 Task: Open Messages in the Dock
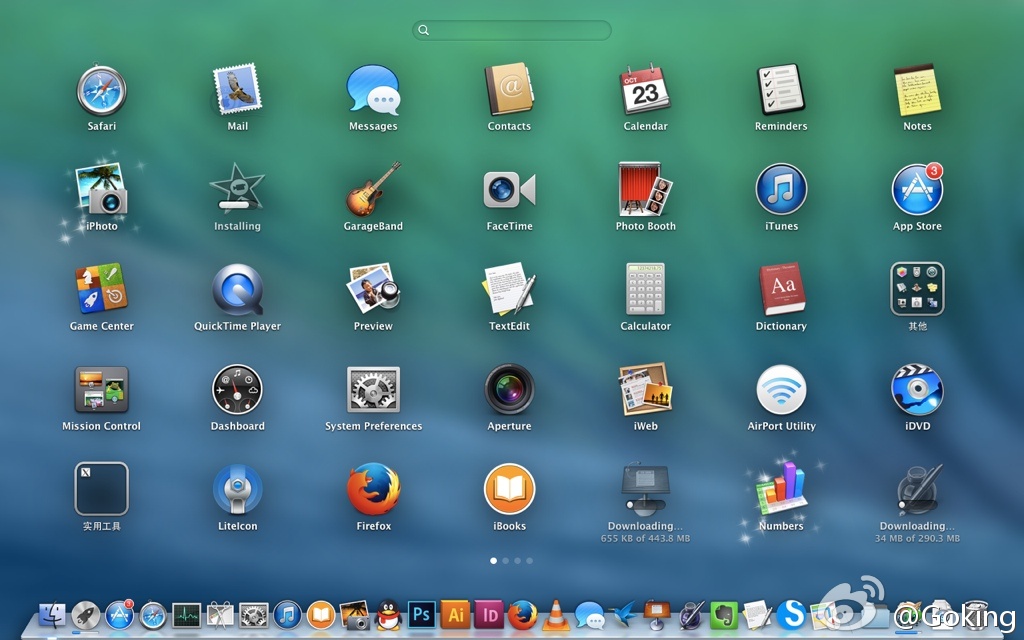click(x=590, y=615)
